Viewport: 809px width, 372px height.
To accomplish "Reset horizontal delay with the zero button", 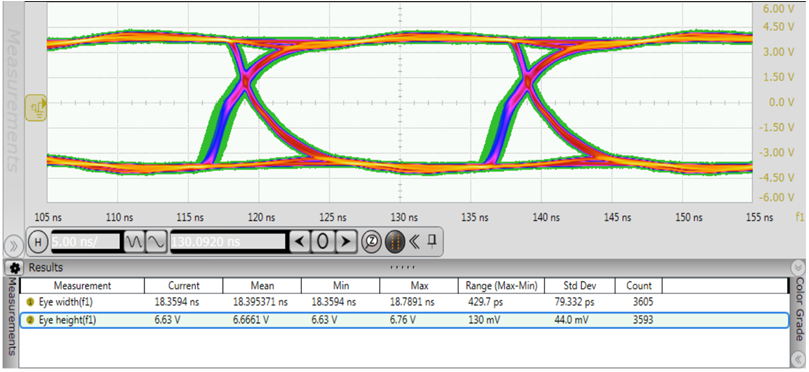I will [x=323, y=241].
